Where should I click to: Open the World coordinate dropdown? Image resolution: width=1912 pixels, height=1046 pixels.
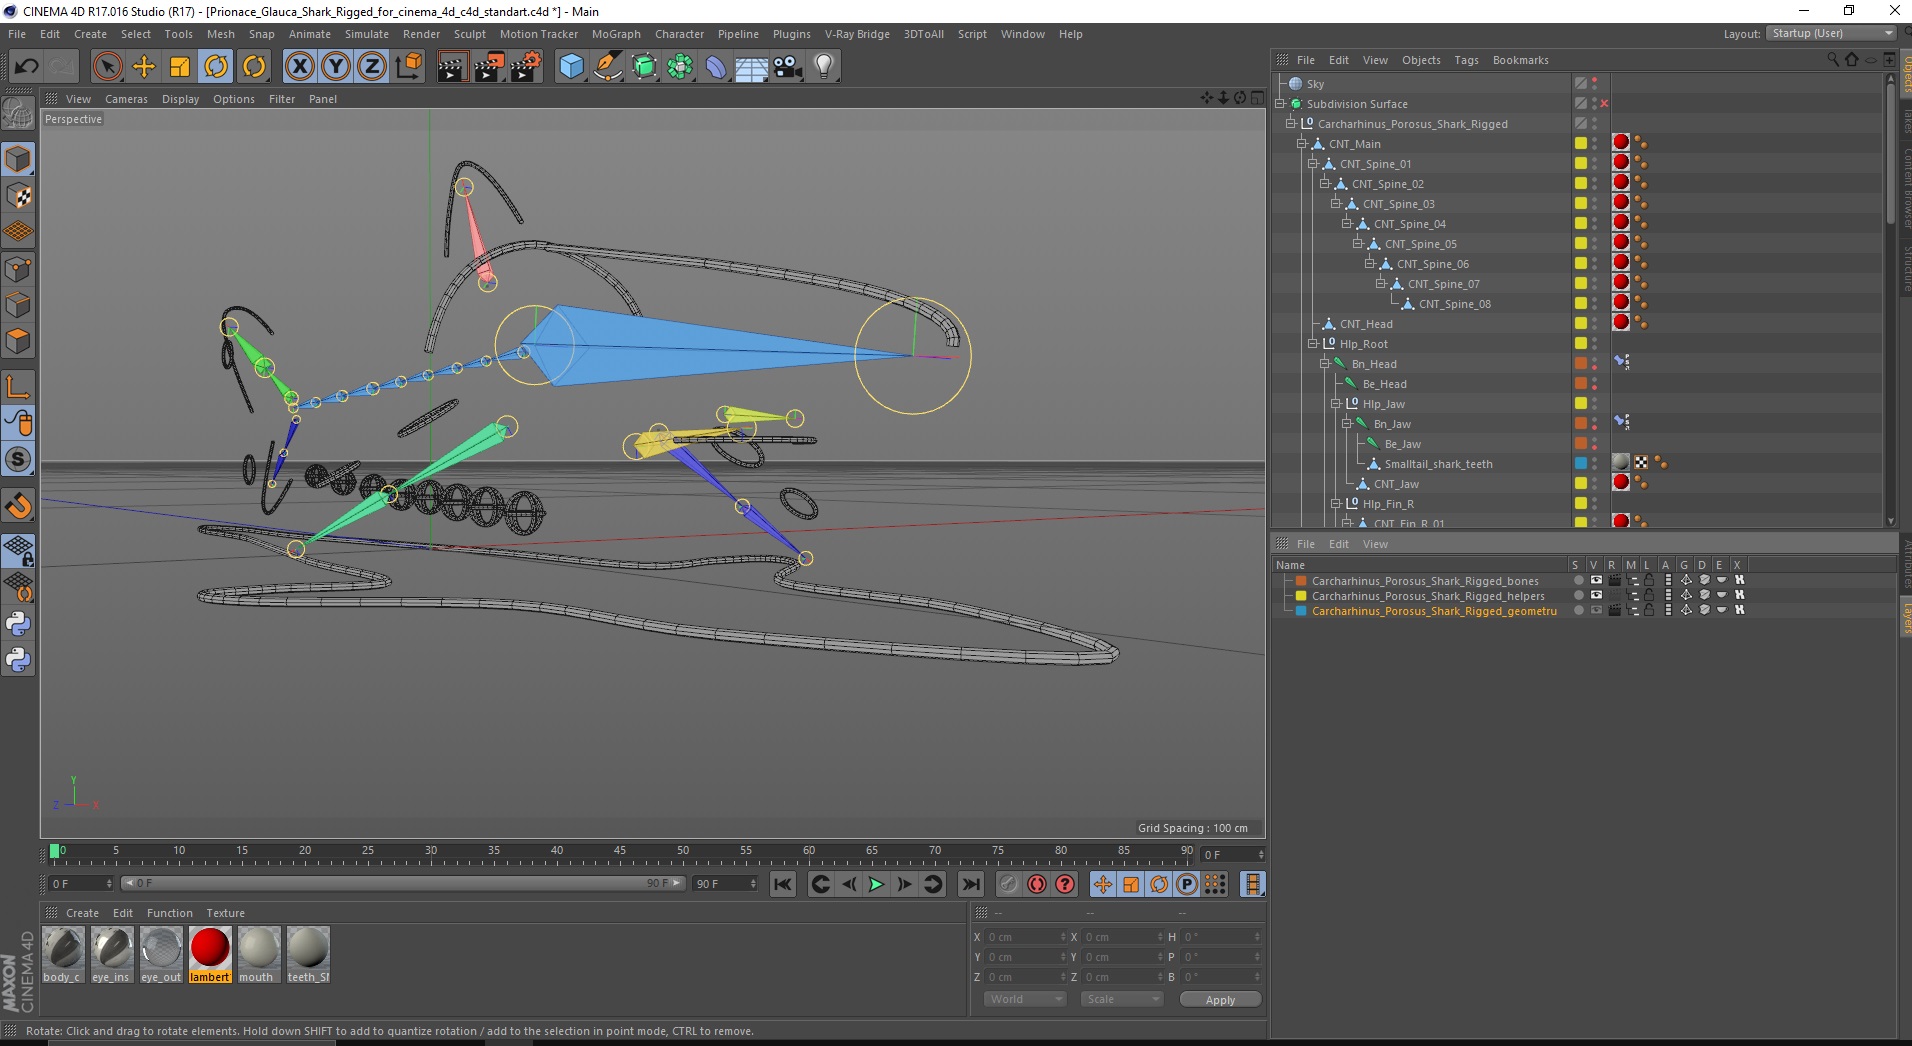(x=1025, y=999)
